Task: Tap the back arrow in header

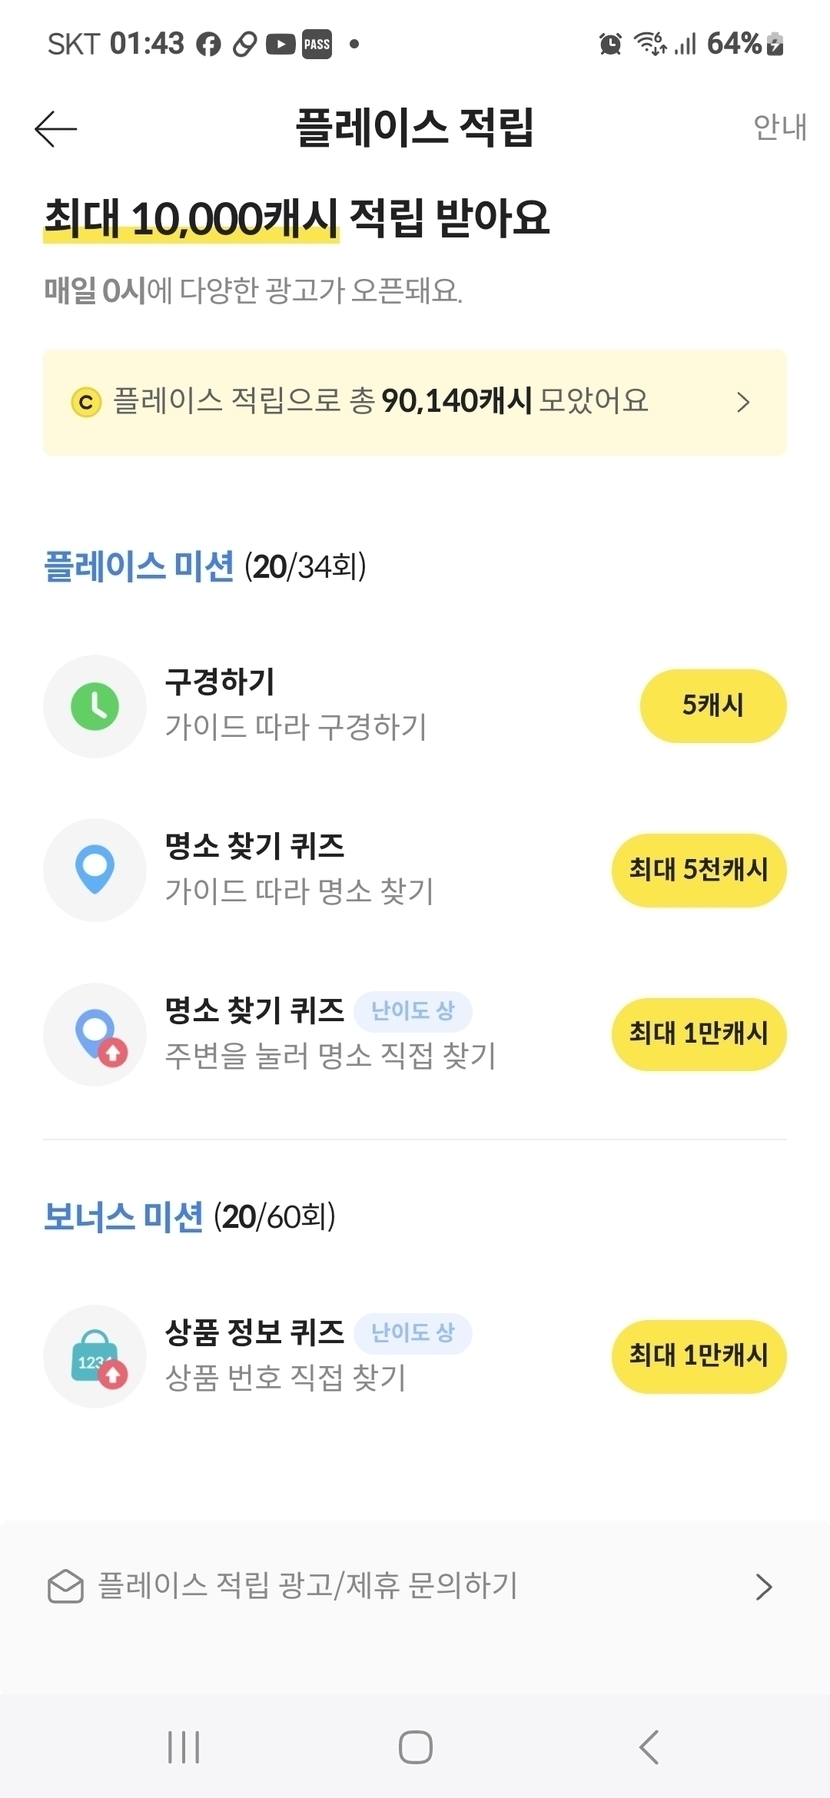Action: click(56, 128)
